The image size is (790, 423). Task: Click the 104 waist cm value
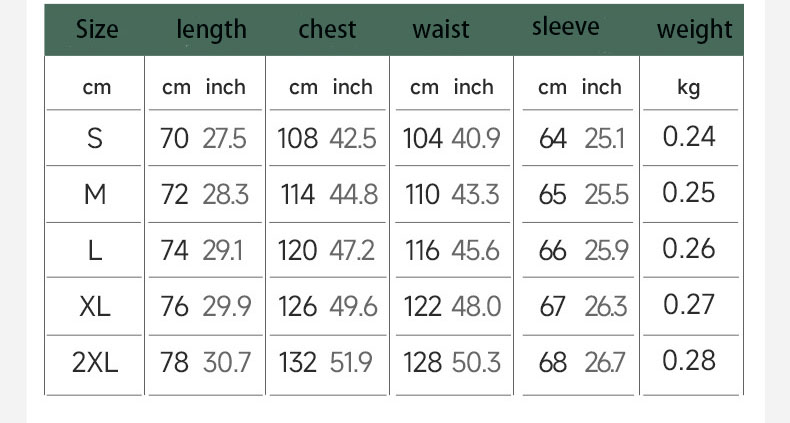point(423,138)
